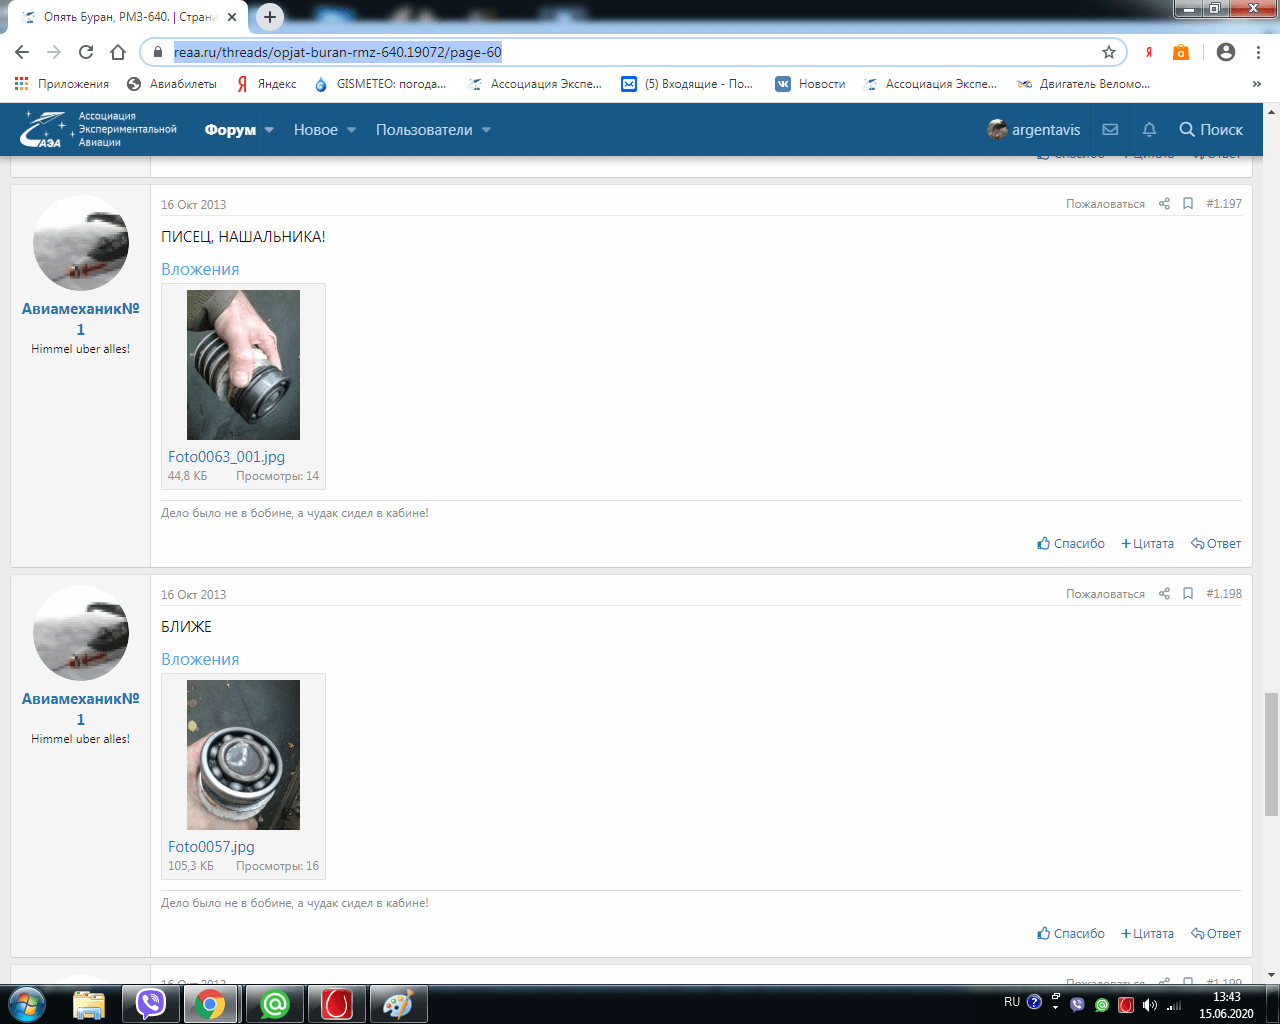Expand the Новое menu dropdown
1280x1024 pixels.
[x=351, y=130]
